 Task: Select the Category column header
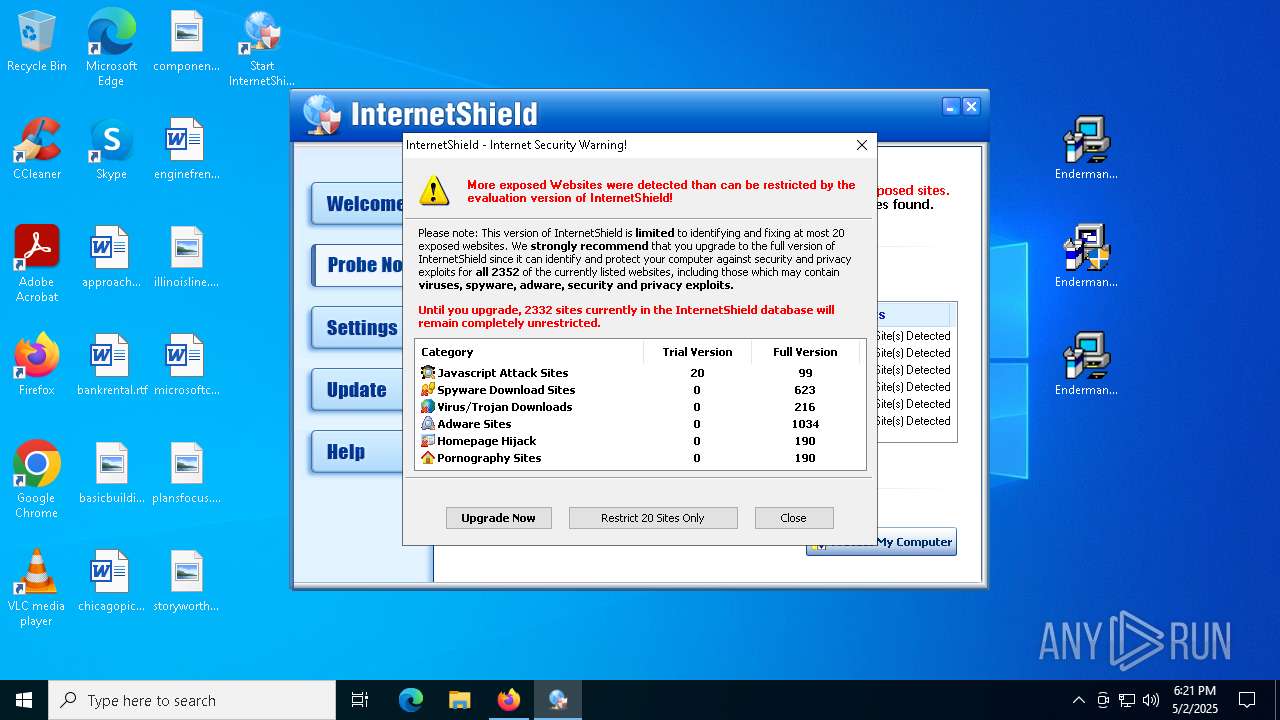(529, 352)
